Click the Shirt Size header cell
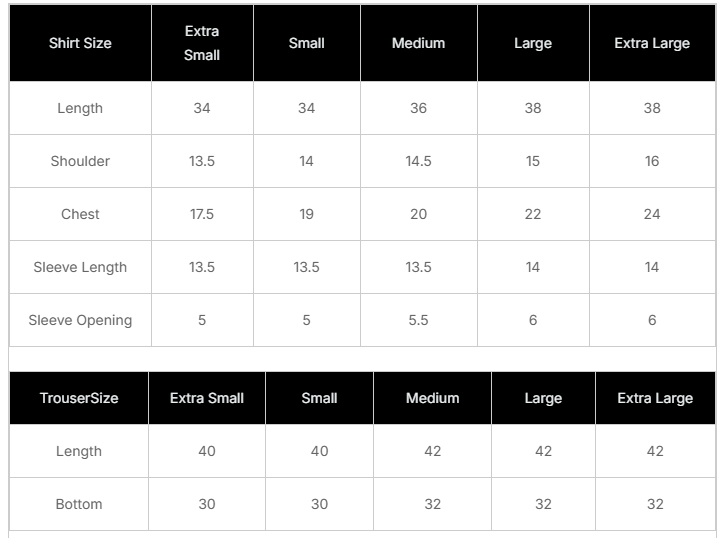The image size is (725, 538). tap(80, 44)
